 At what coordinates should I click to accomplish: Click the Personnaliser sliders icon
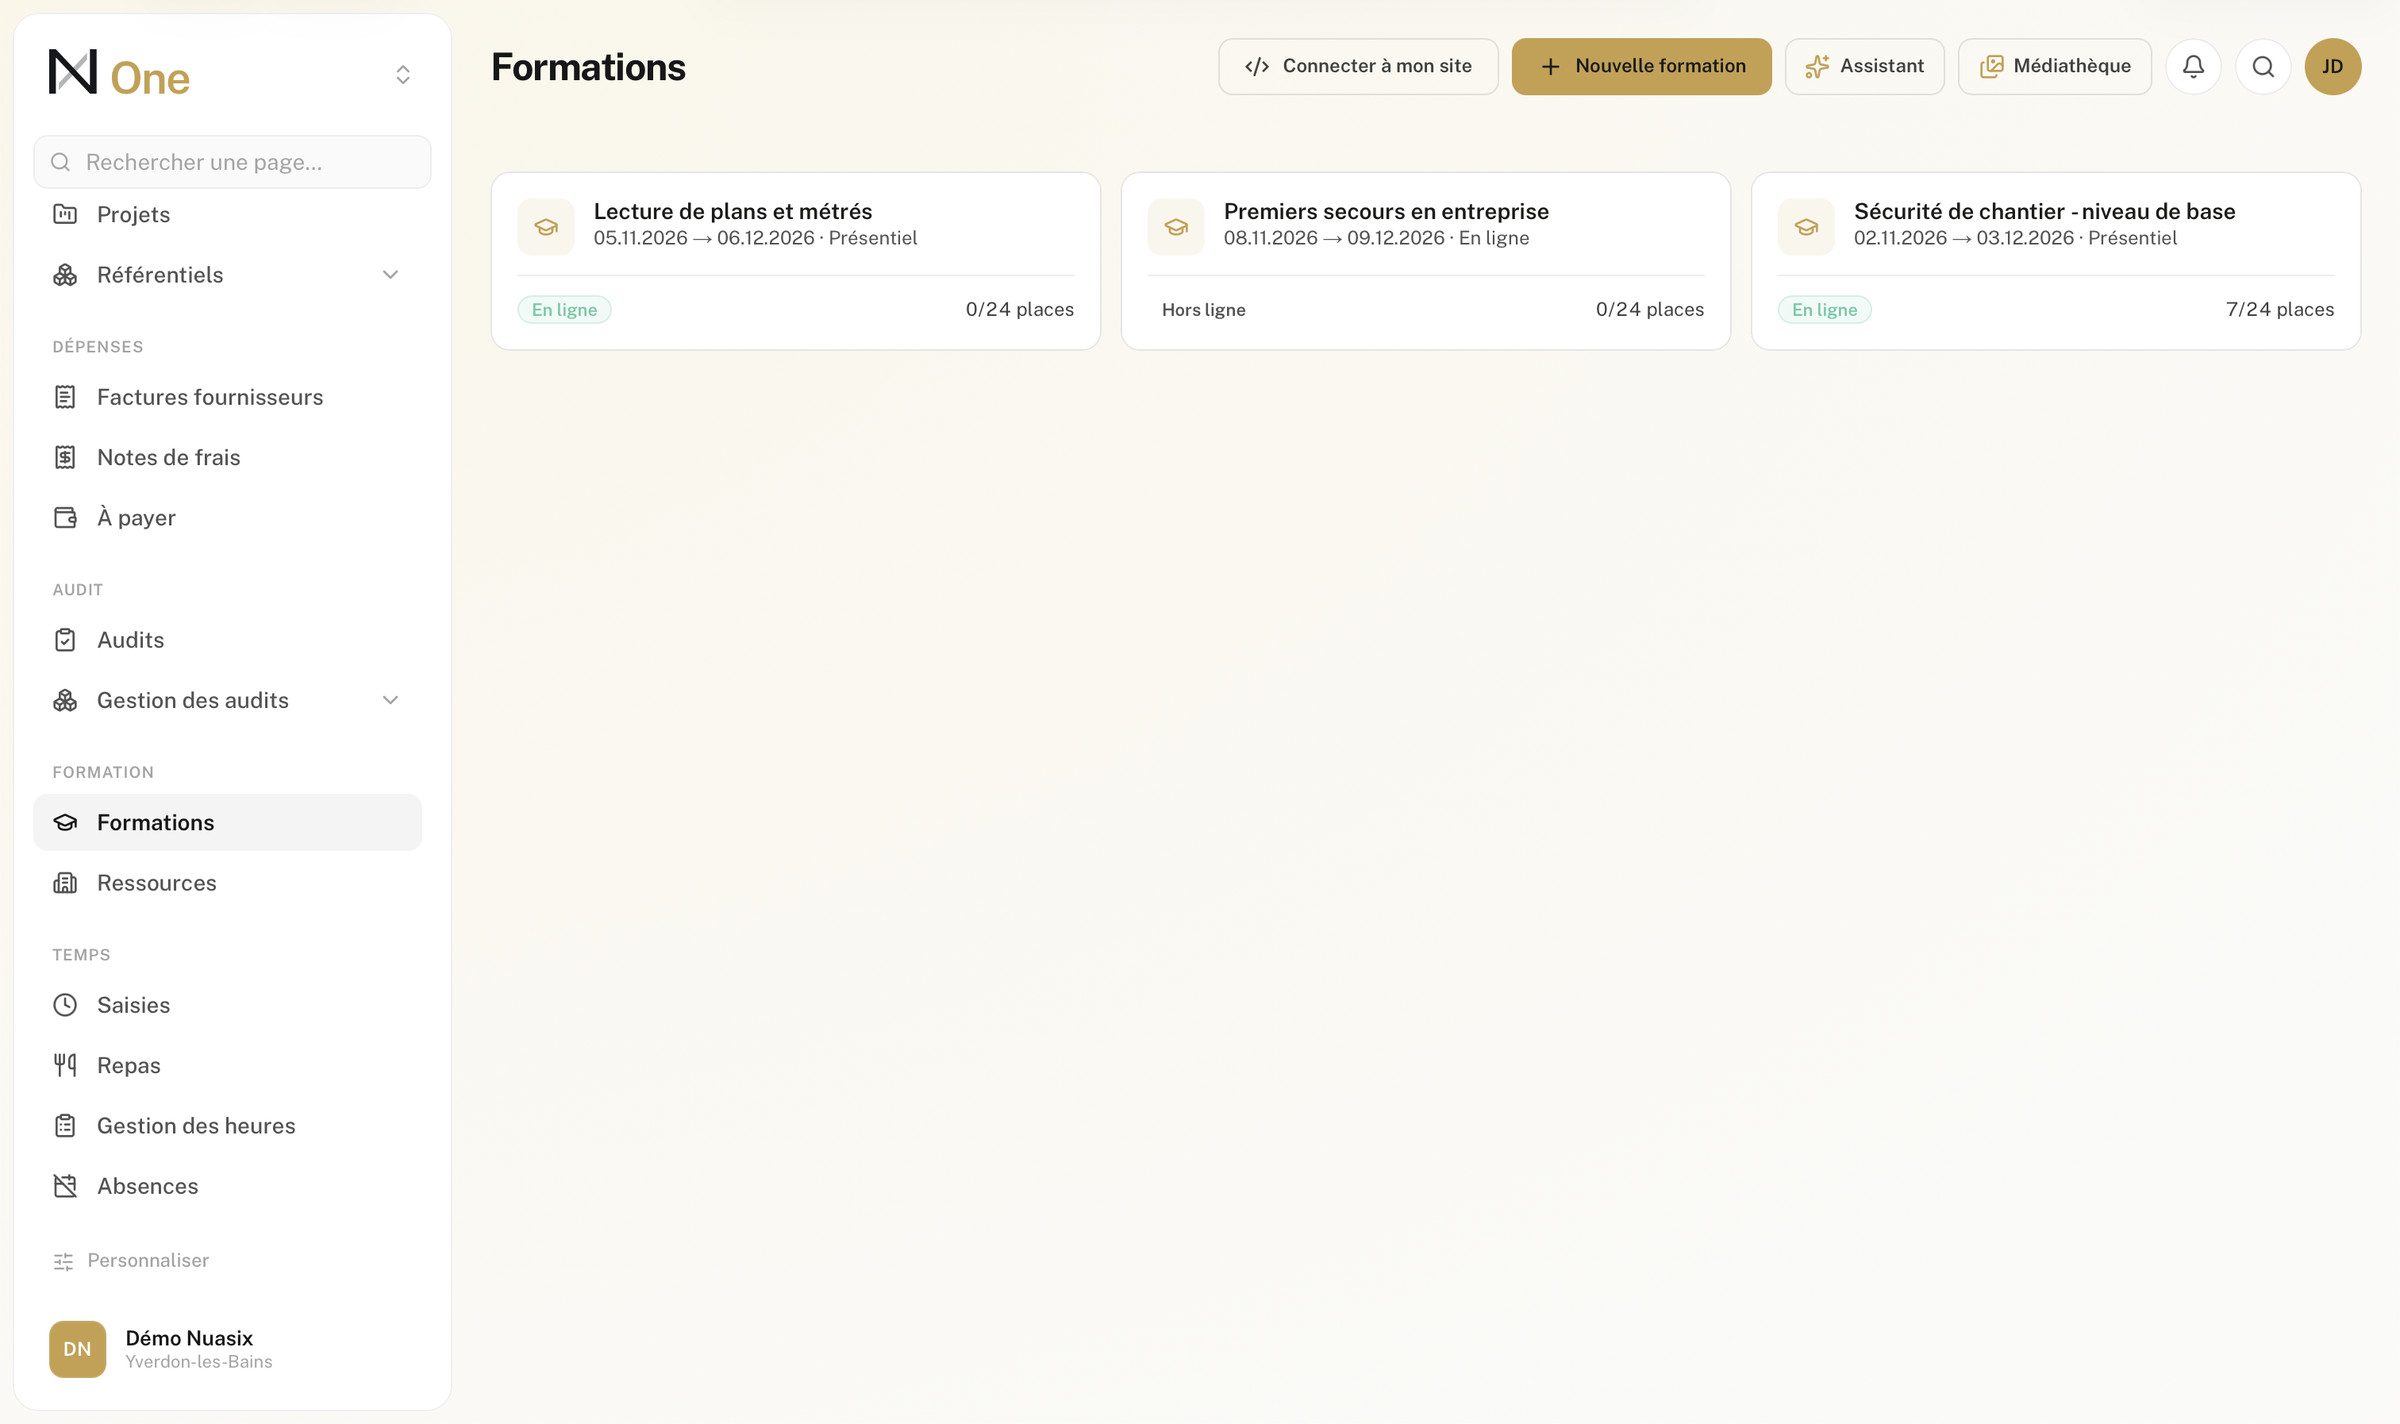tap(64, 1261)
